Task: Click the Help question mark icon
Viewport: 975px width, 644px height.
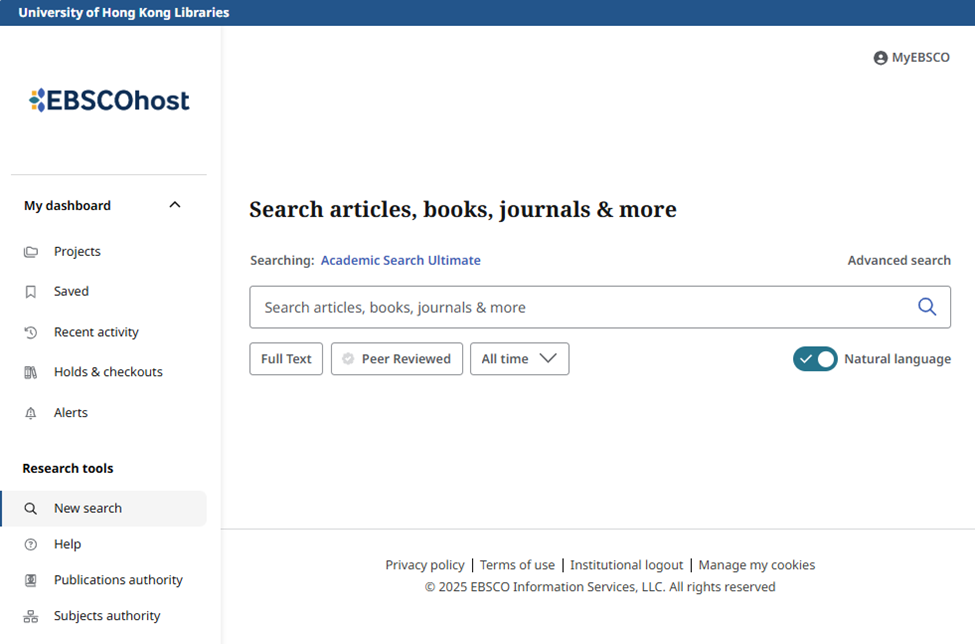Action: pos(30,545)
